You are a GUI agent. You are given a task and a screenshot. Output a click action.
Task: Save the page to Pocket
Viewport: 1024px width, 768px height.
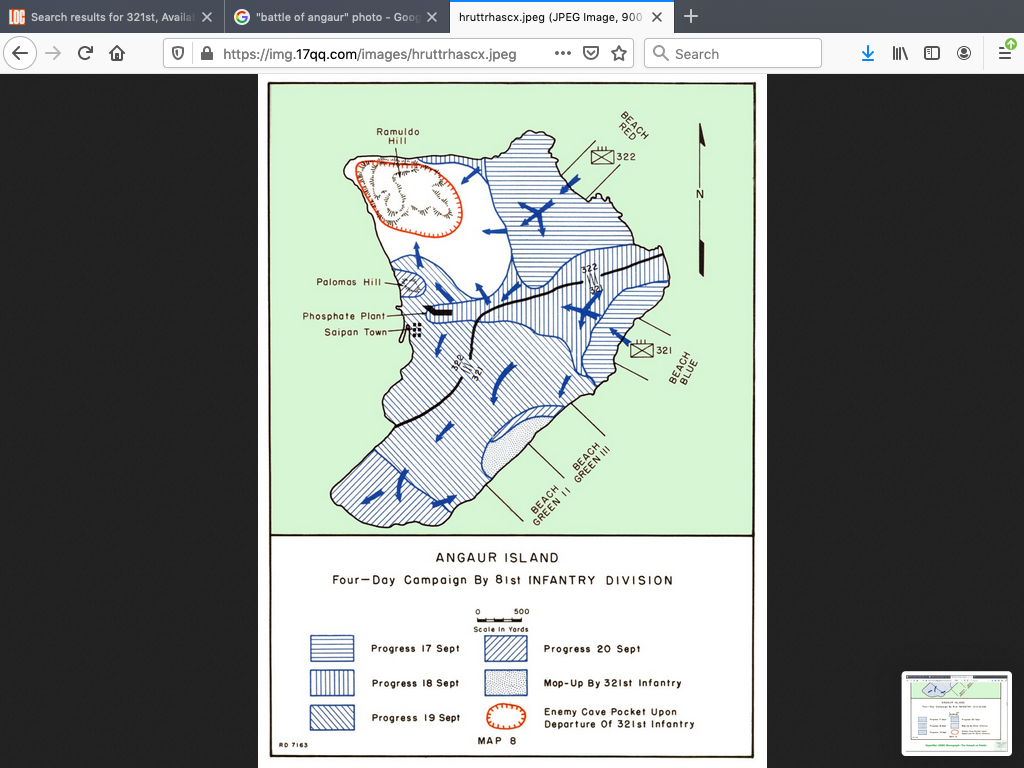[591, 54]
